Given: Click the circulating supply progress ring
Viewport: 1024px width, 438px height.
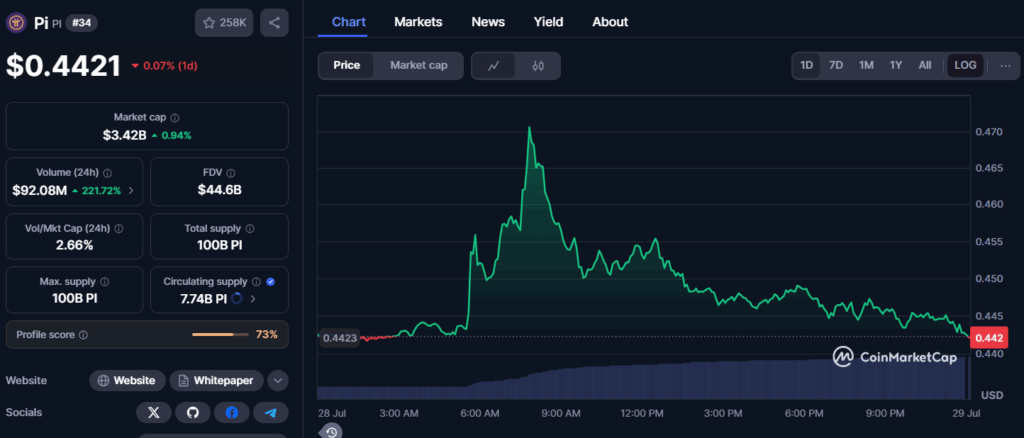Looking at the screenshot, I should pyautogui.click(x=237, y=298).
